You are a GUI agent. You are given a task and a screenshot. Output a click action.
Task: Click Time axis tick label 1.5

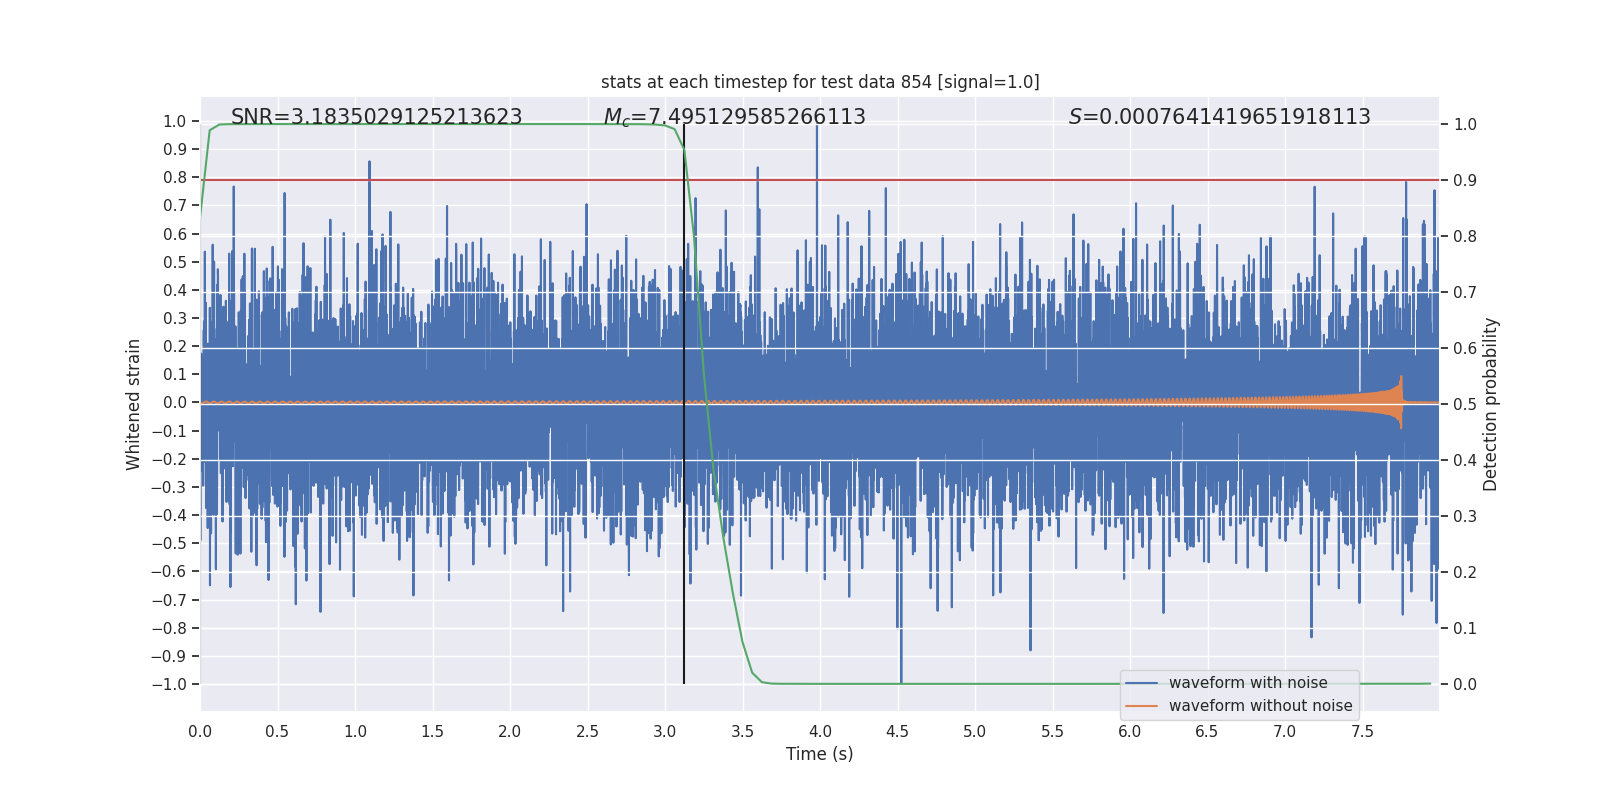[x=432, y=731]
